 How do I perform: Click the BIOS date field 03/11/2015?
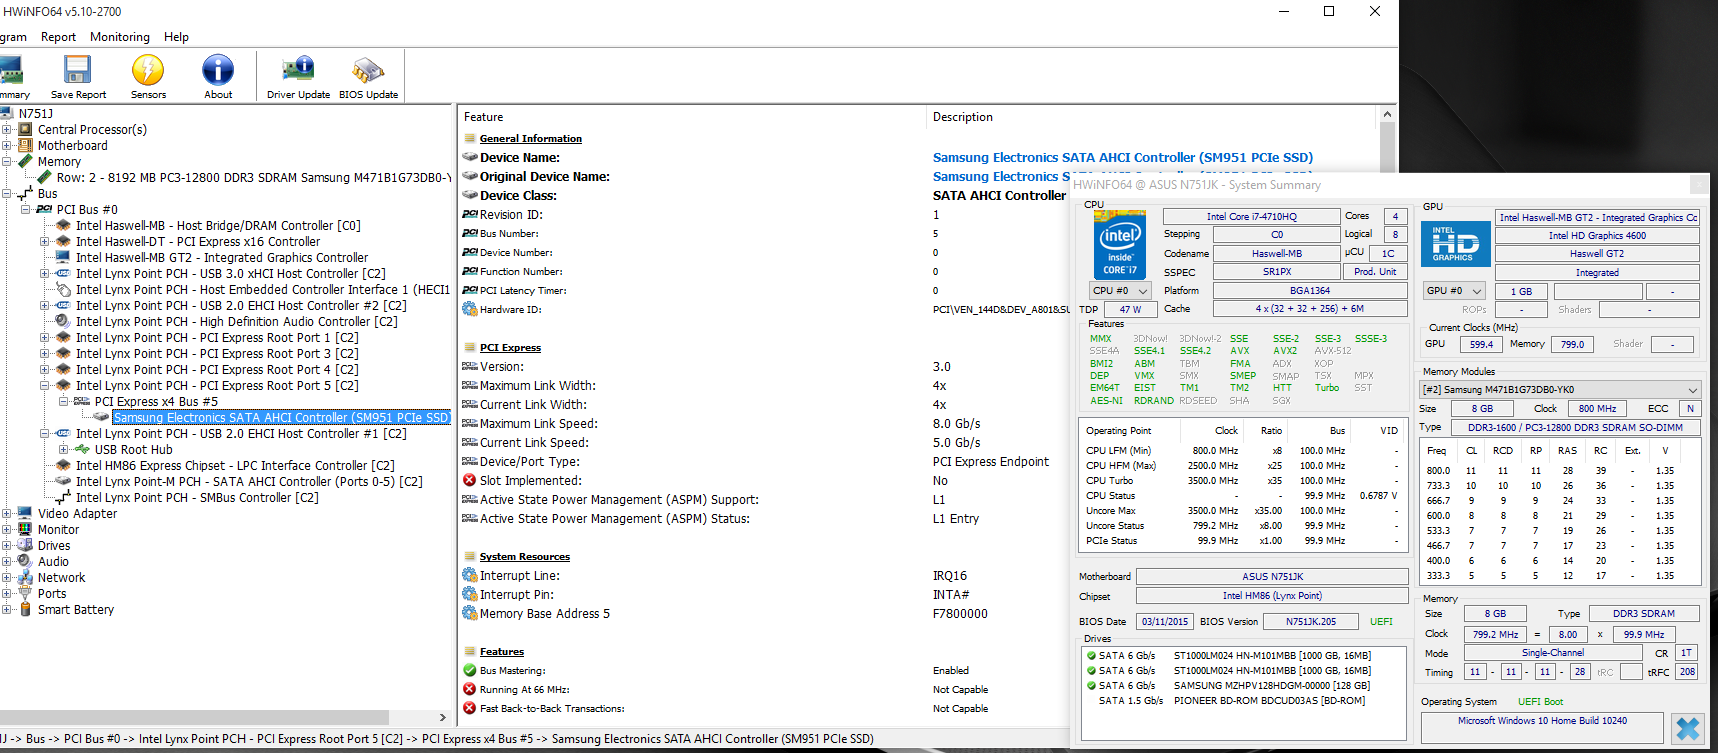[x=1165, y=622]
